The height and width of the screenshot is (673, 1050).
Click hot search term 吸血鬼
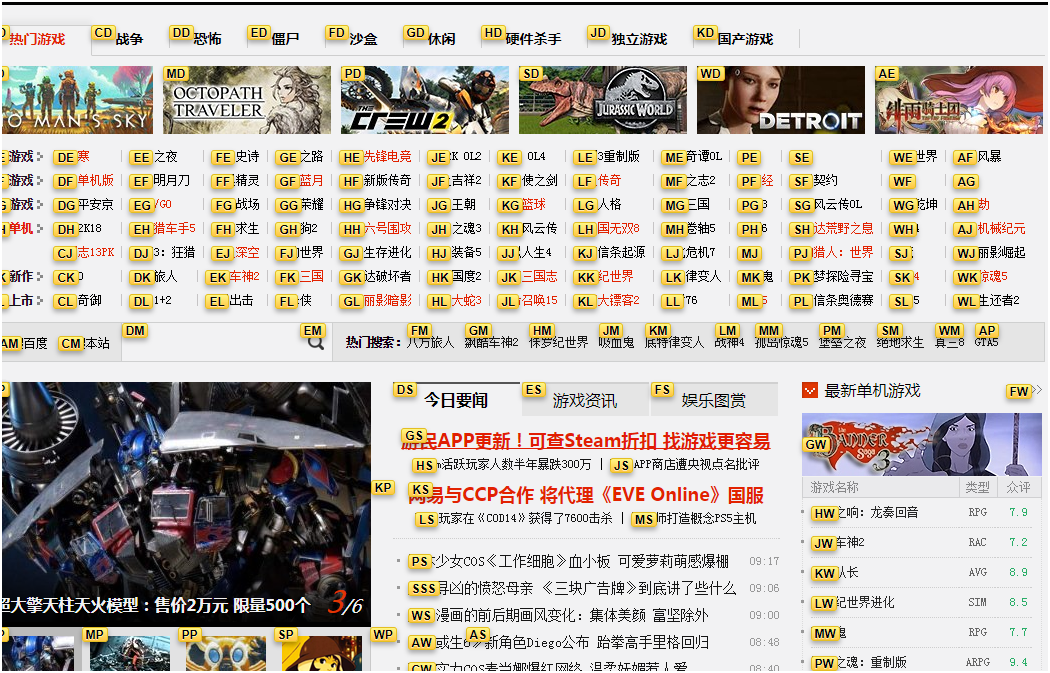pos(616,343)
